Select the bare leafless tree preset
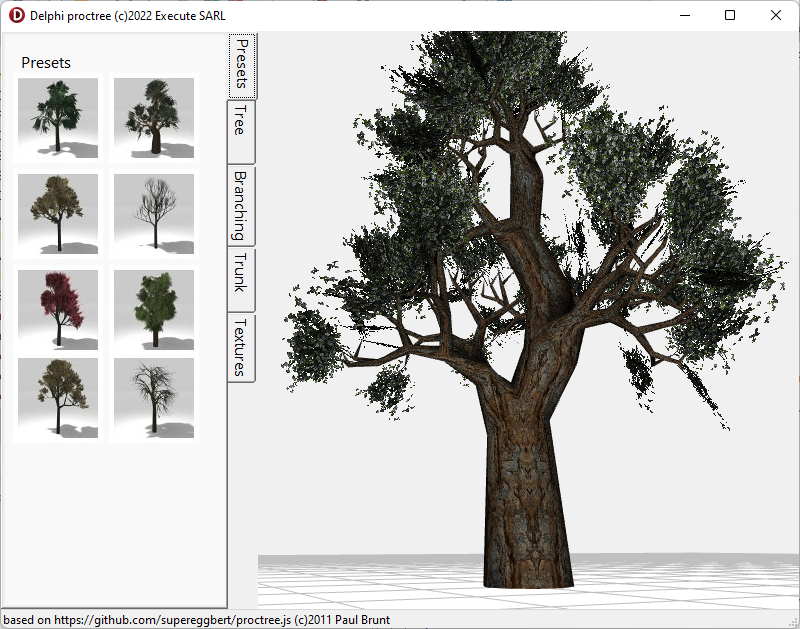The height and width of the screenshot is (629, 800). tap(154, 214)
